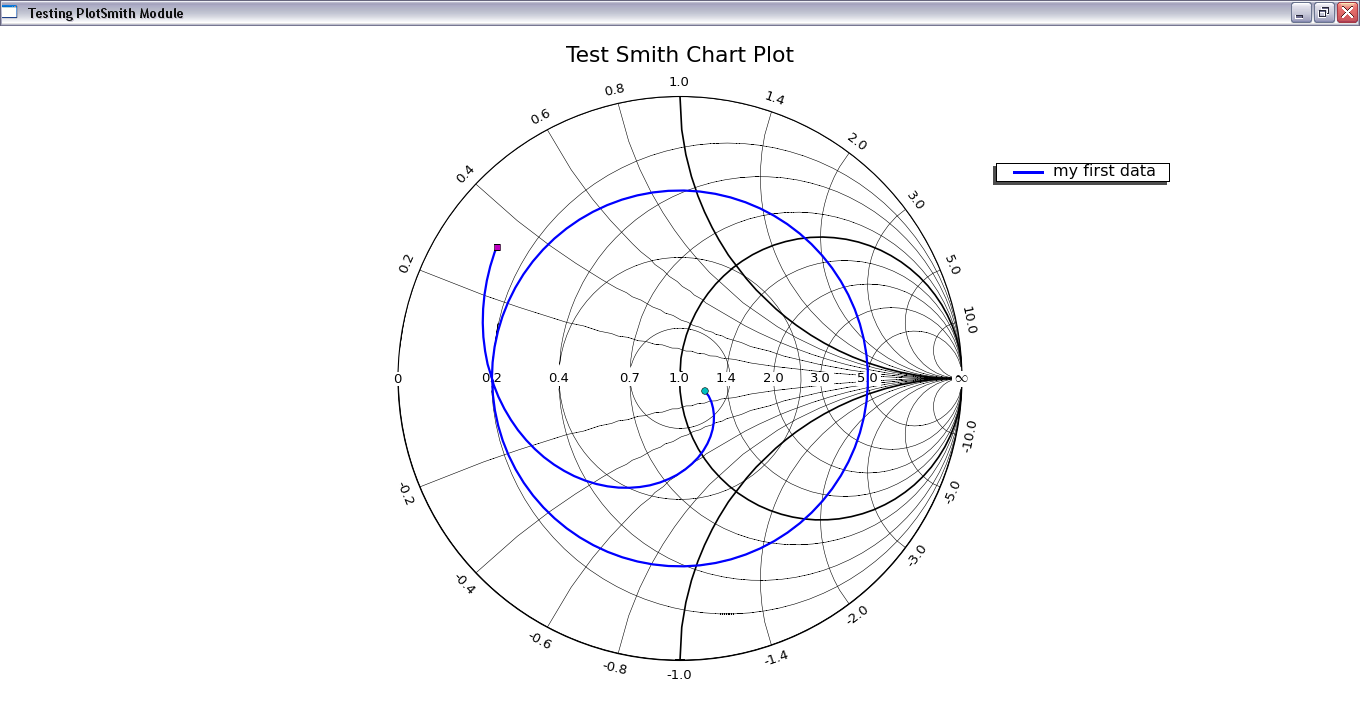Click the 10.0 label on the upper-right rim
Viewport: 1360px width, 723px height.
pyautogui.click(x=969, y=320)
